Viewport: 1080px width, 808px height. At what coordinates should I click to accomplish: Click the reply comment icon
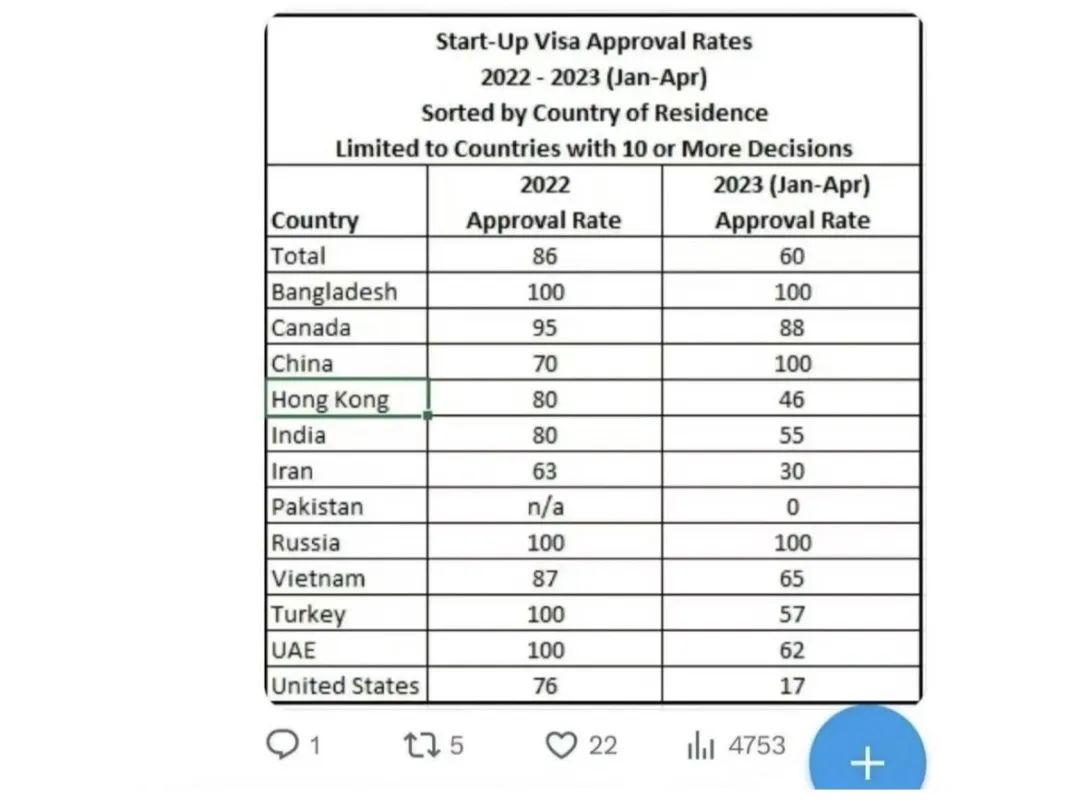(282, 745)
